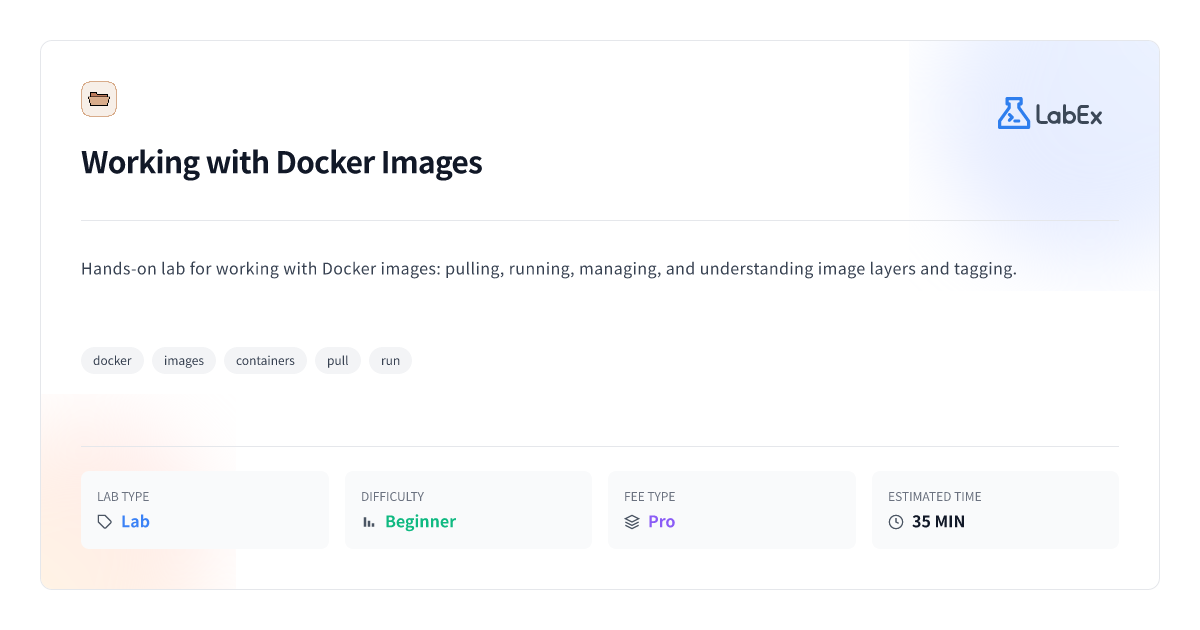This screenshot has width=1200, height=630.
Task: Select the LabEx flask logo
Action: click(1013, 113)
